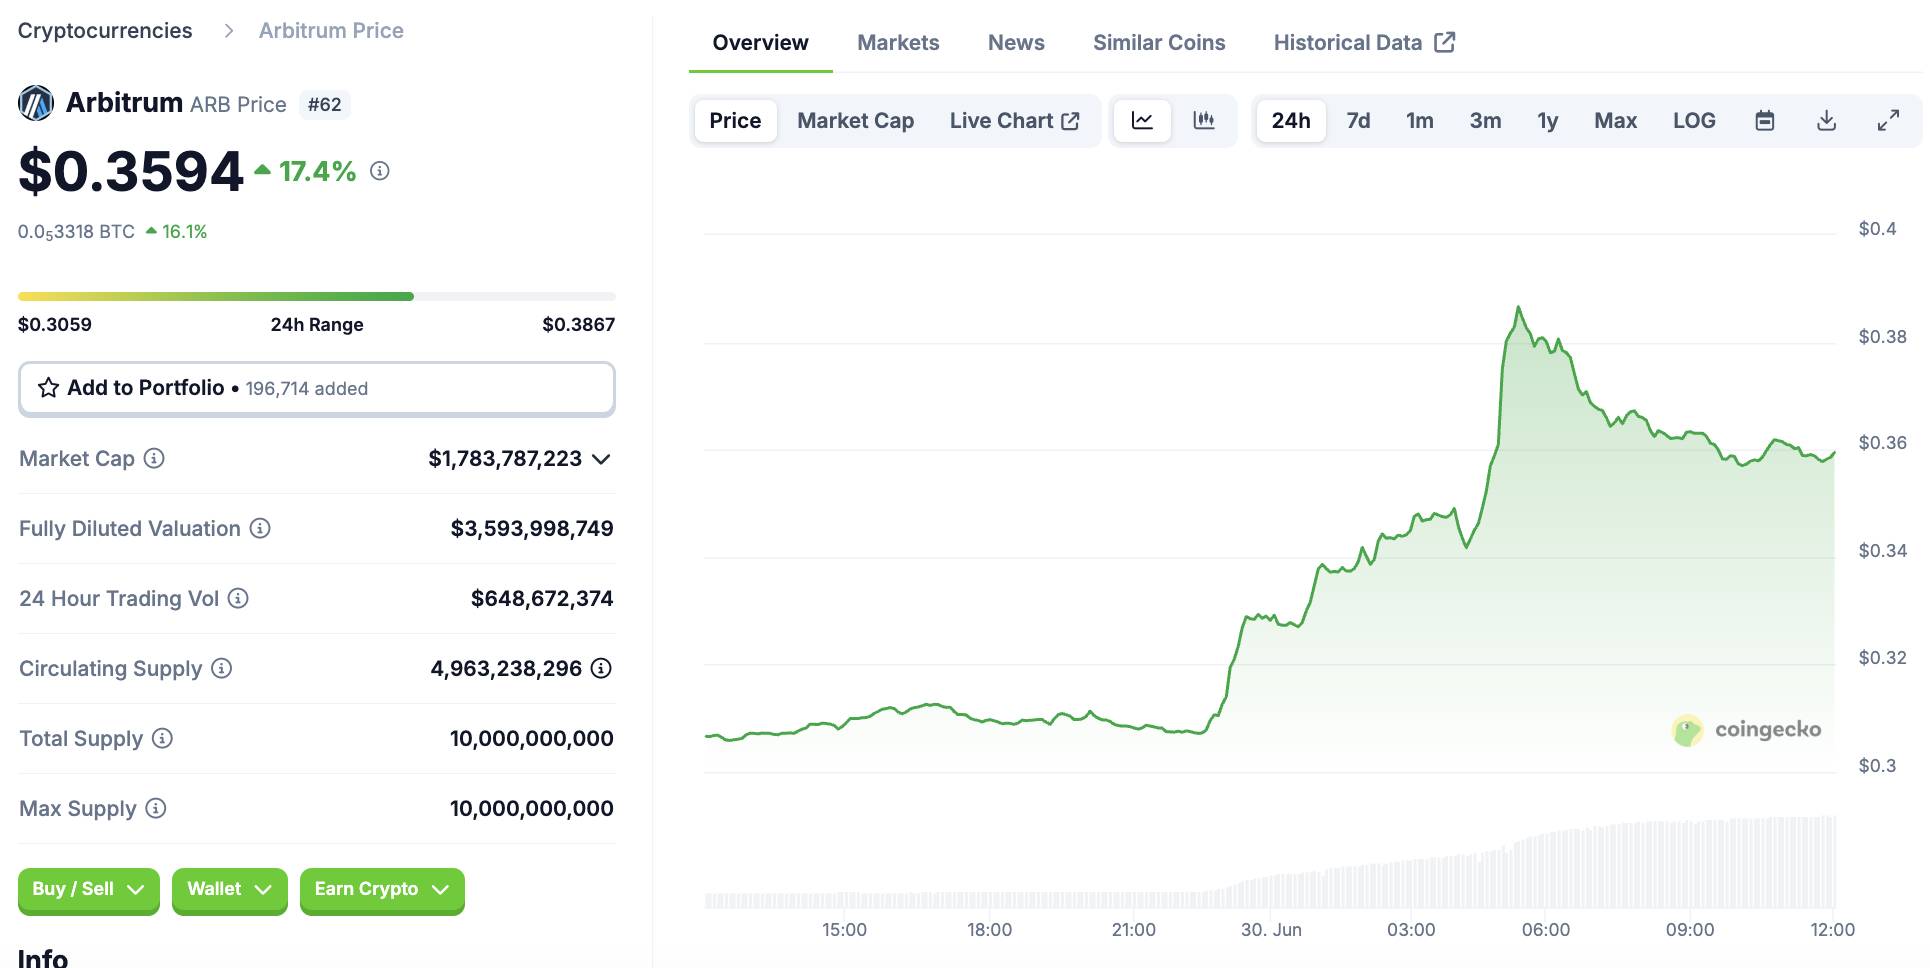The height and width of the screenshot is (968, 1930).
Task: Click Add to Portfolio button
Action: (316, 388)
